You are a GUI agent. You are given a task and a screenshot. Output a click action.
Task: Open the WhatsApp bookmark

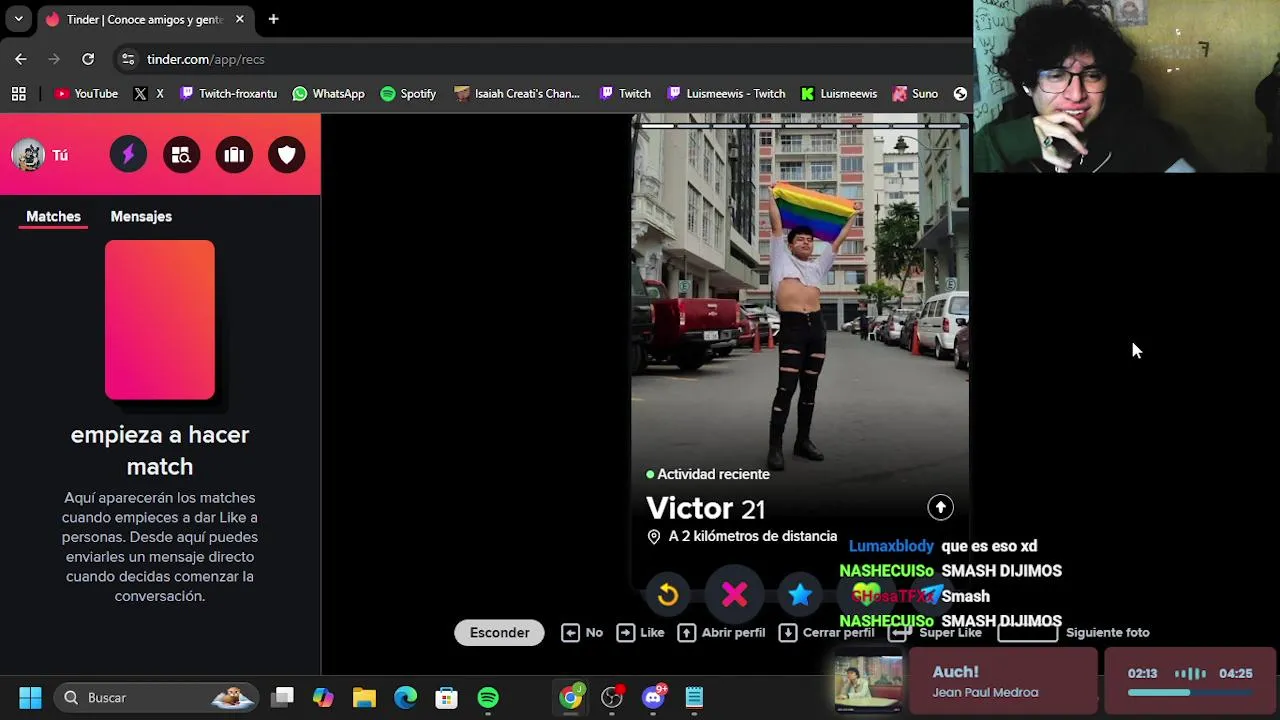[x=328, y=94]
